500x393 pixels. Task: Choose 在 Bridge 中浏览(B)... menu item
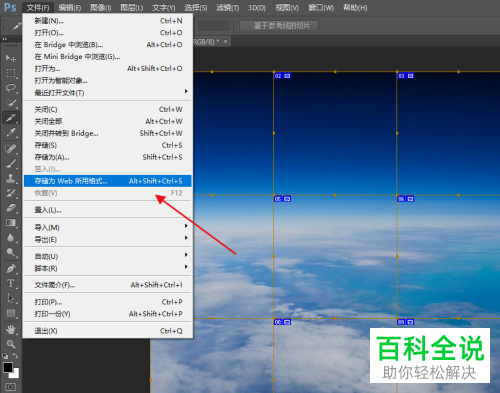coord(108,45)
